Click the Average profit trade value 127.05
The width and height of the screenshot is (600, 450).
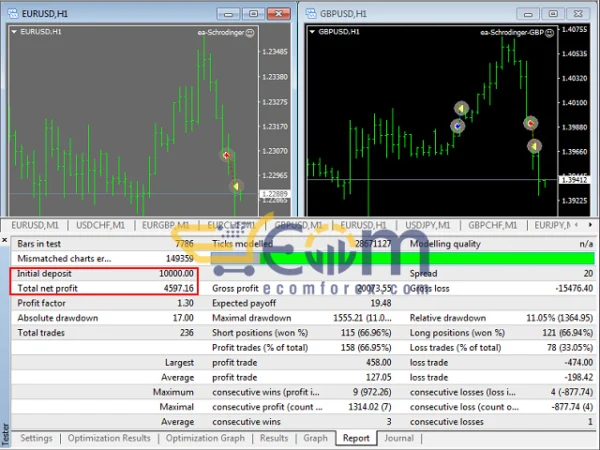pyautogui.click(x=378, y=377)
